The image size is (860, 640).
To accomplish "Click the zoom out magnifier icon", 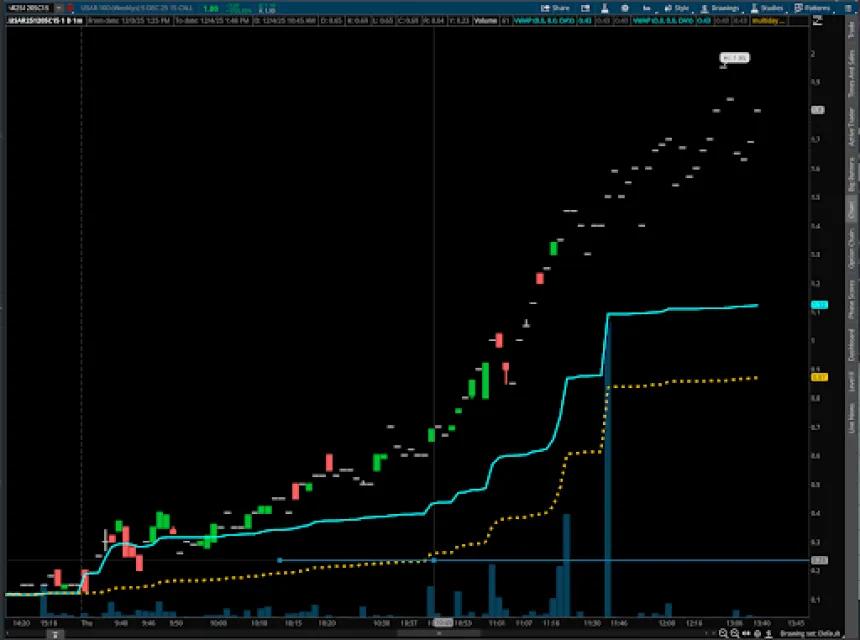I will pyautogui.click(x=735, y=633).
